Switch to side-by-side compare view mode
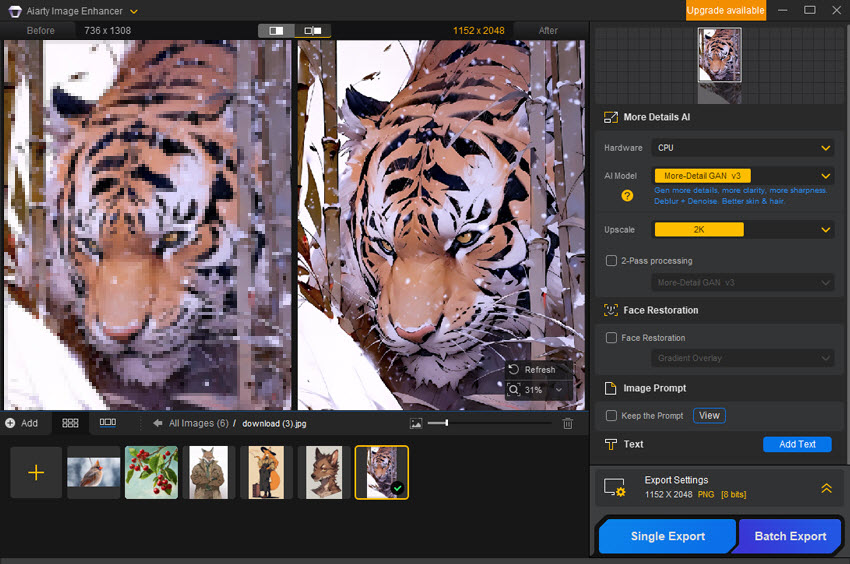Viewport: 850px width, 564px height. coord(312,31)
